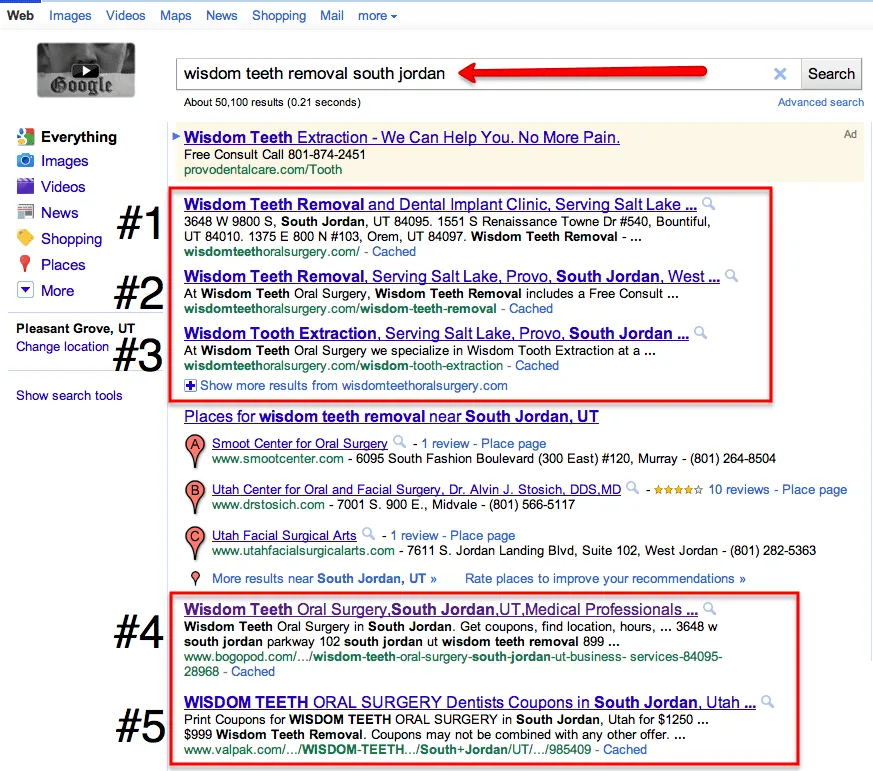
Task: Switch to the Images tab in top bar
Action: [70, 16]
